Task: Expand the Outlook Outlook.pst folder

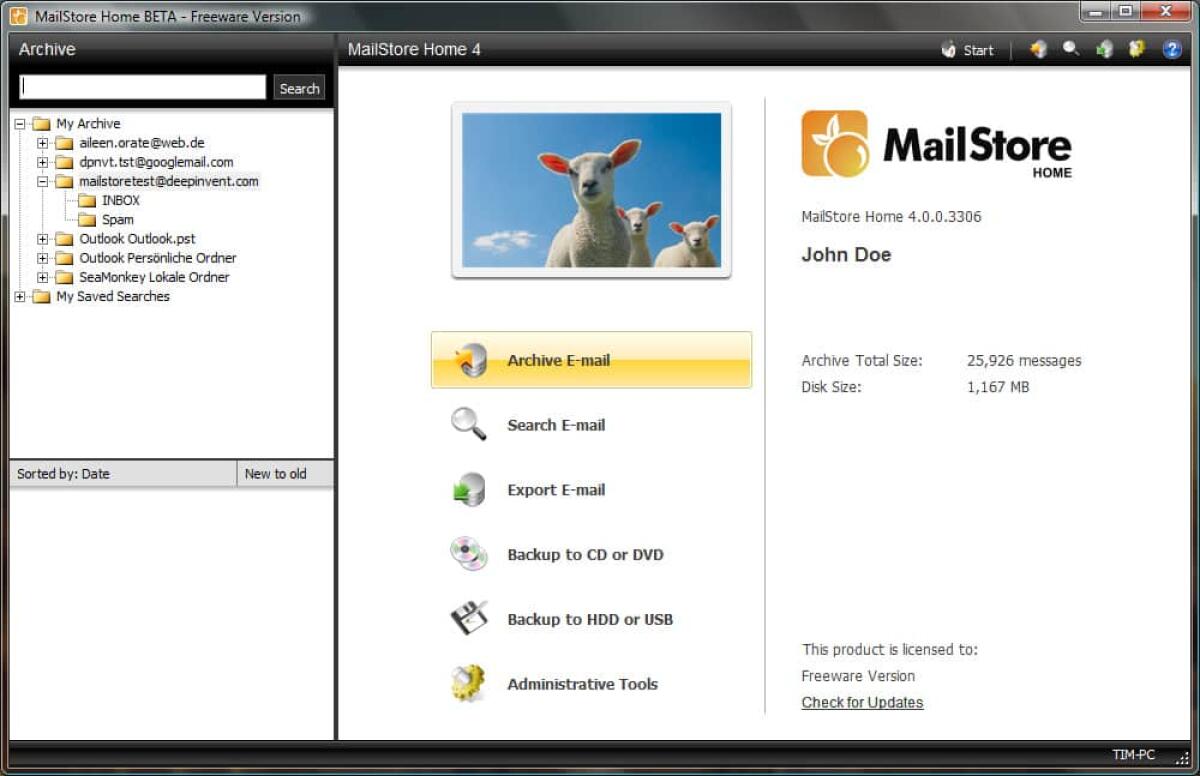Action: [x=41, y=238]
